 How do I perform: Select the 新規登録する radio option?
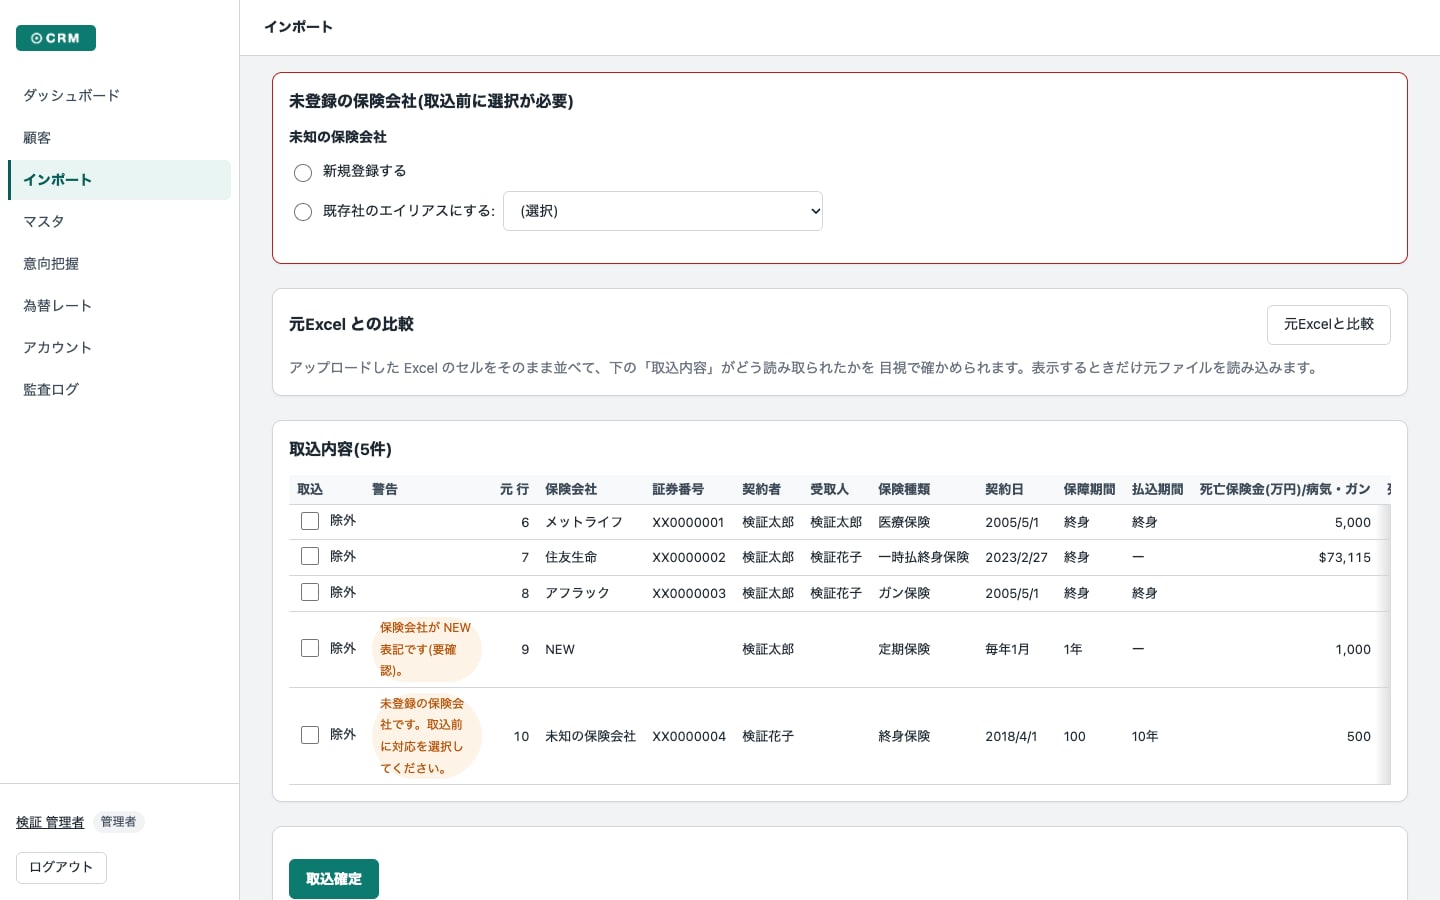click(303, 173)
